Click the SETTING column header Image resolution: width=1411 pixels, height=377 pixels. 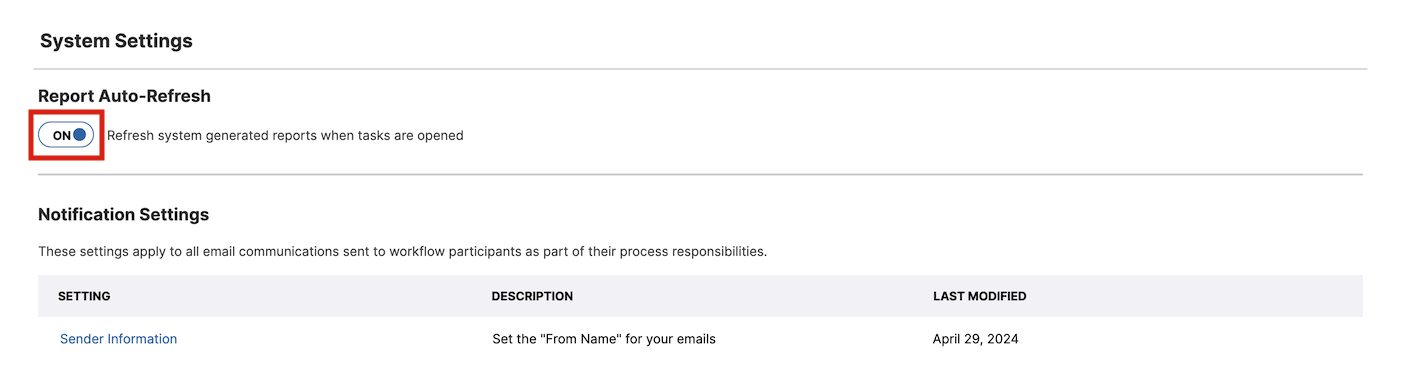click(x=84, y=296)
